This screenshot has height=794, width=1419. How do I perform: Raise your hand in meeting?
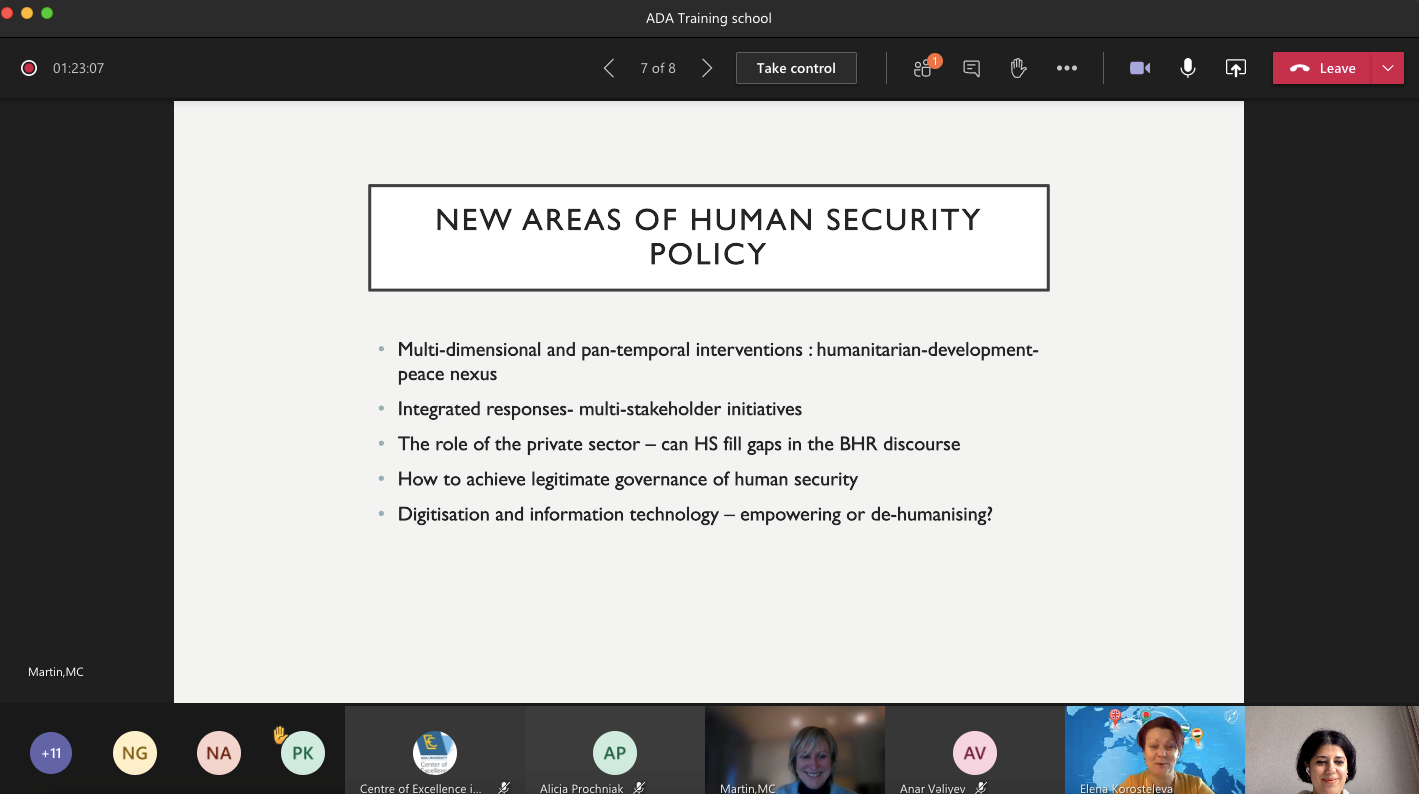[x=1018, y=68]
